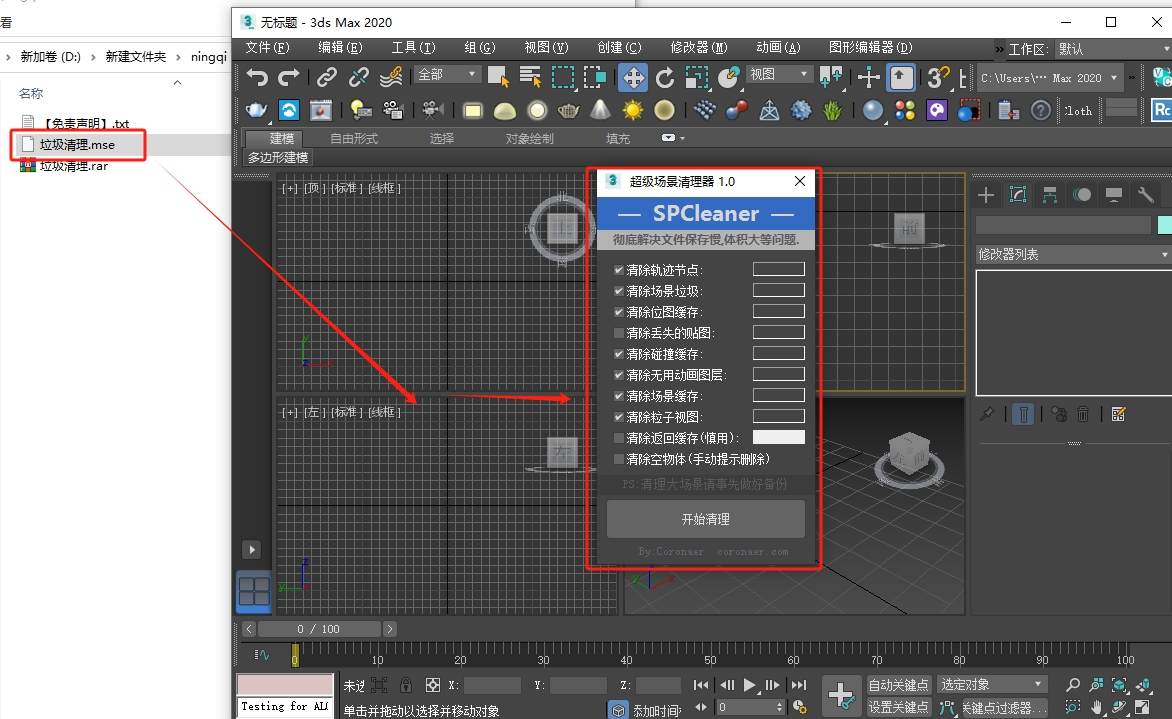Open the Utilities wrench tab
Image resolution: width=1172 pixels, height=719 pixels.
click(x=1145, y=195)
